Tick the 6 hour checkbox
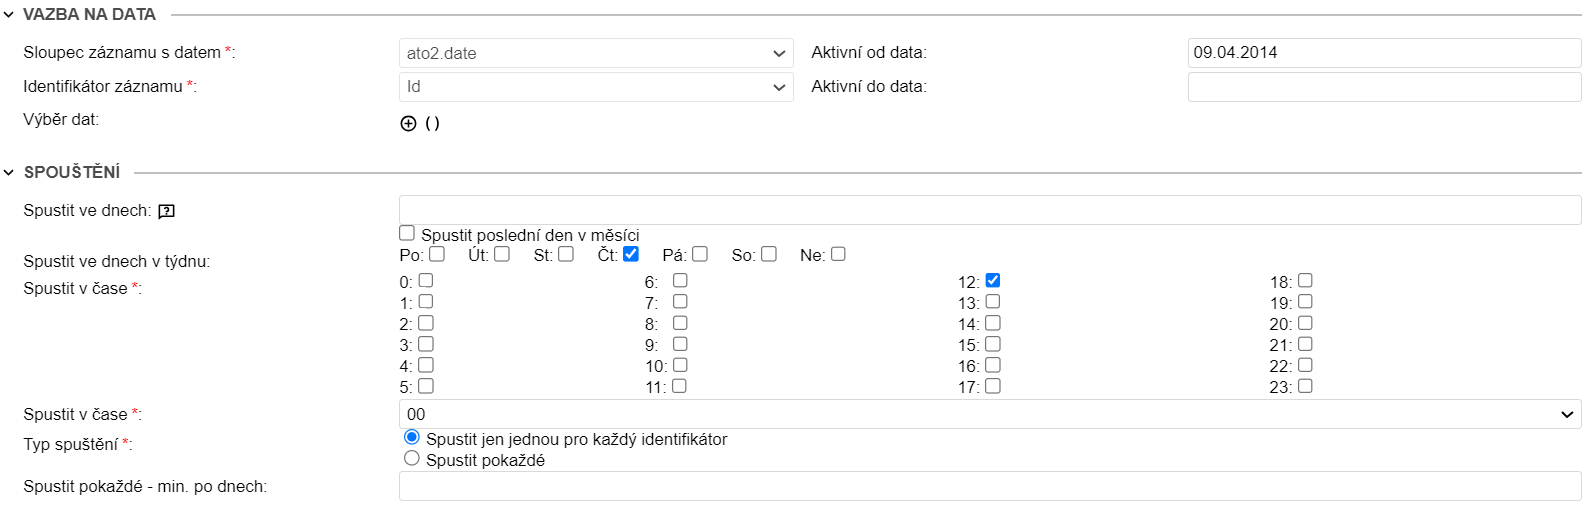 [680, 281]
